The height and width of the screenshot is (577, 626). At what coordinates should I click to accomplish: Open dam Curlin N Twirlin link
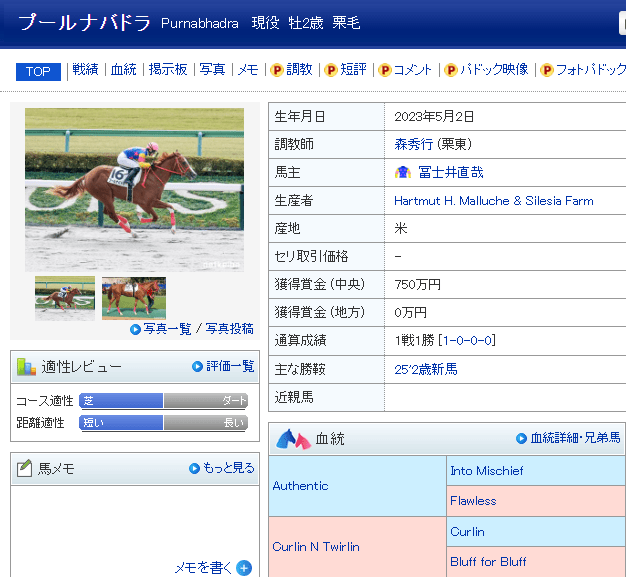(x=316, y=547)
